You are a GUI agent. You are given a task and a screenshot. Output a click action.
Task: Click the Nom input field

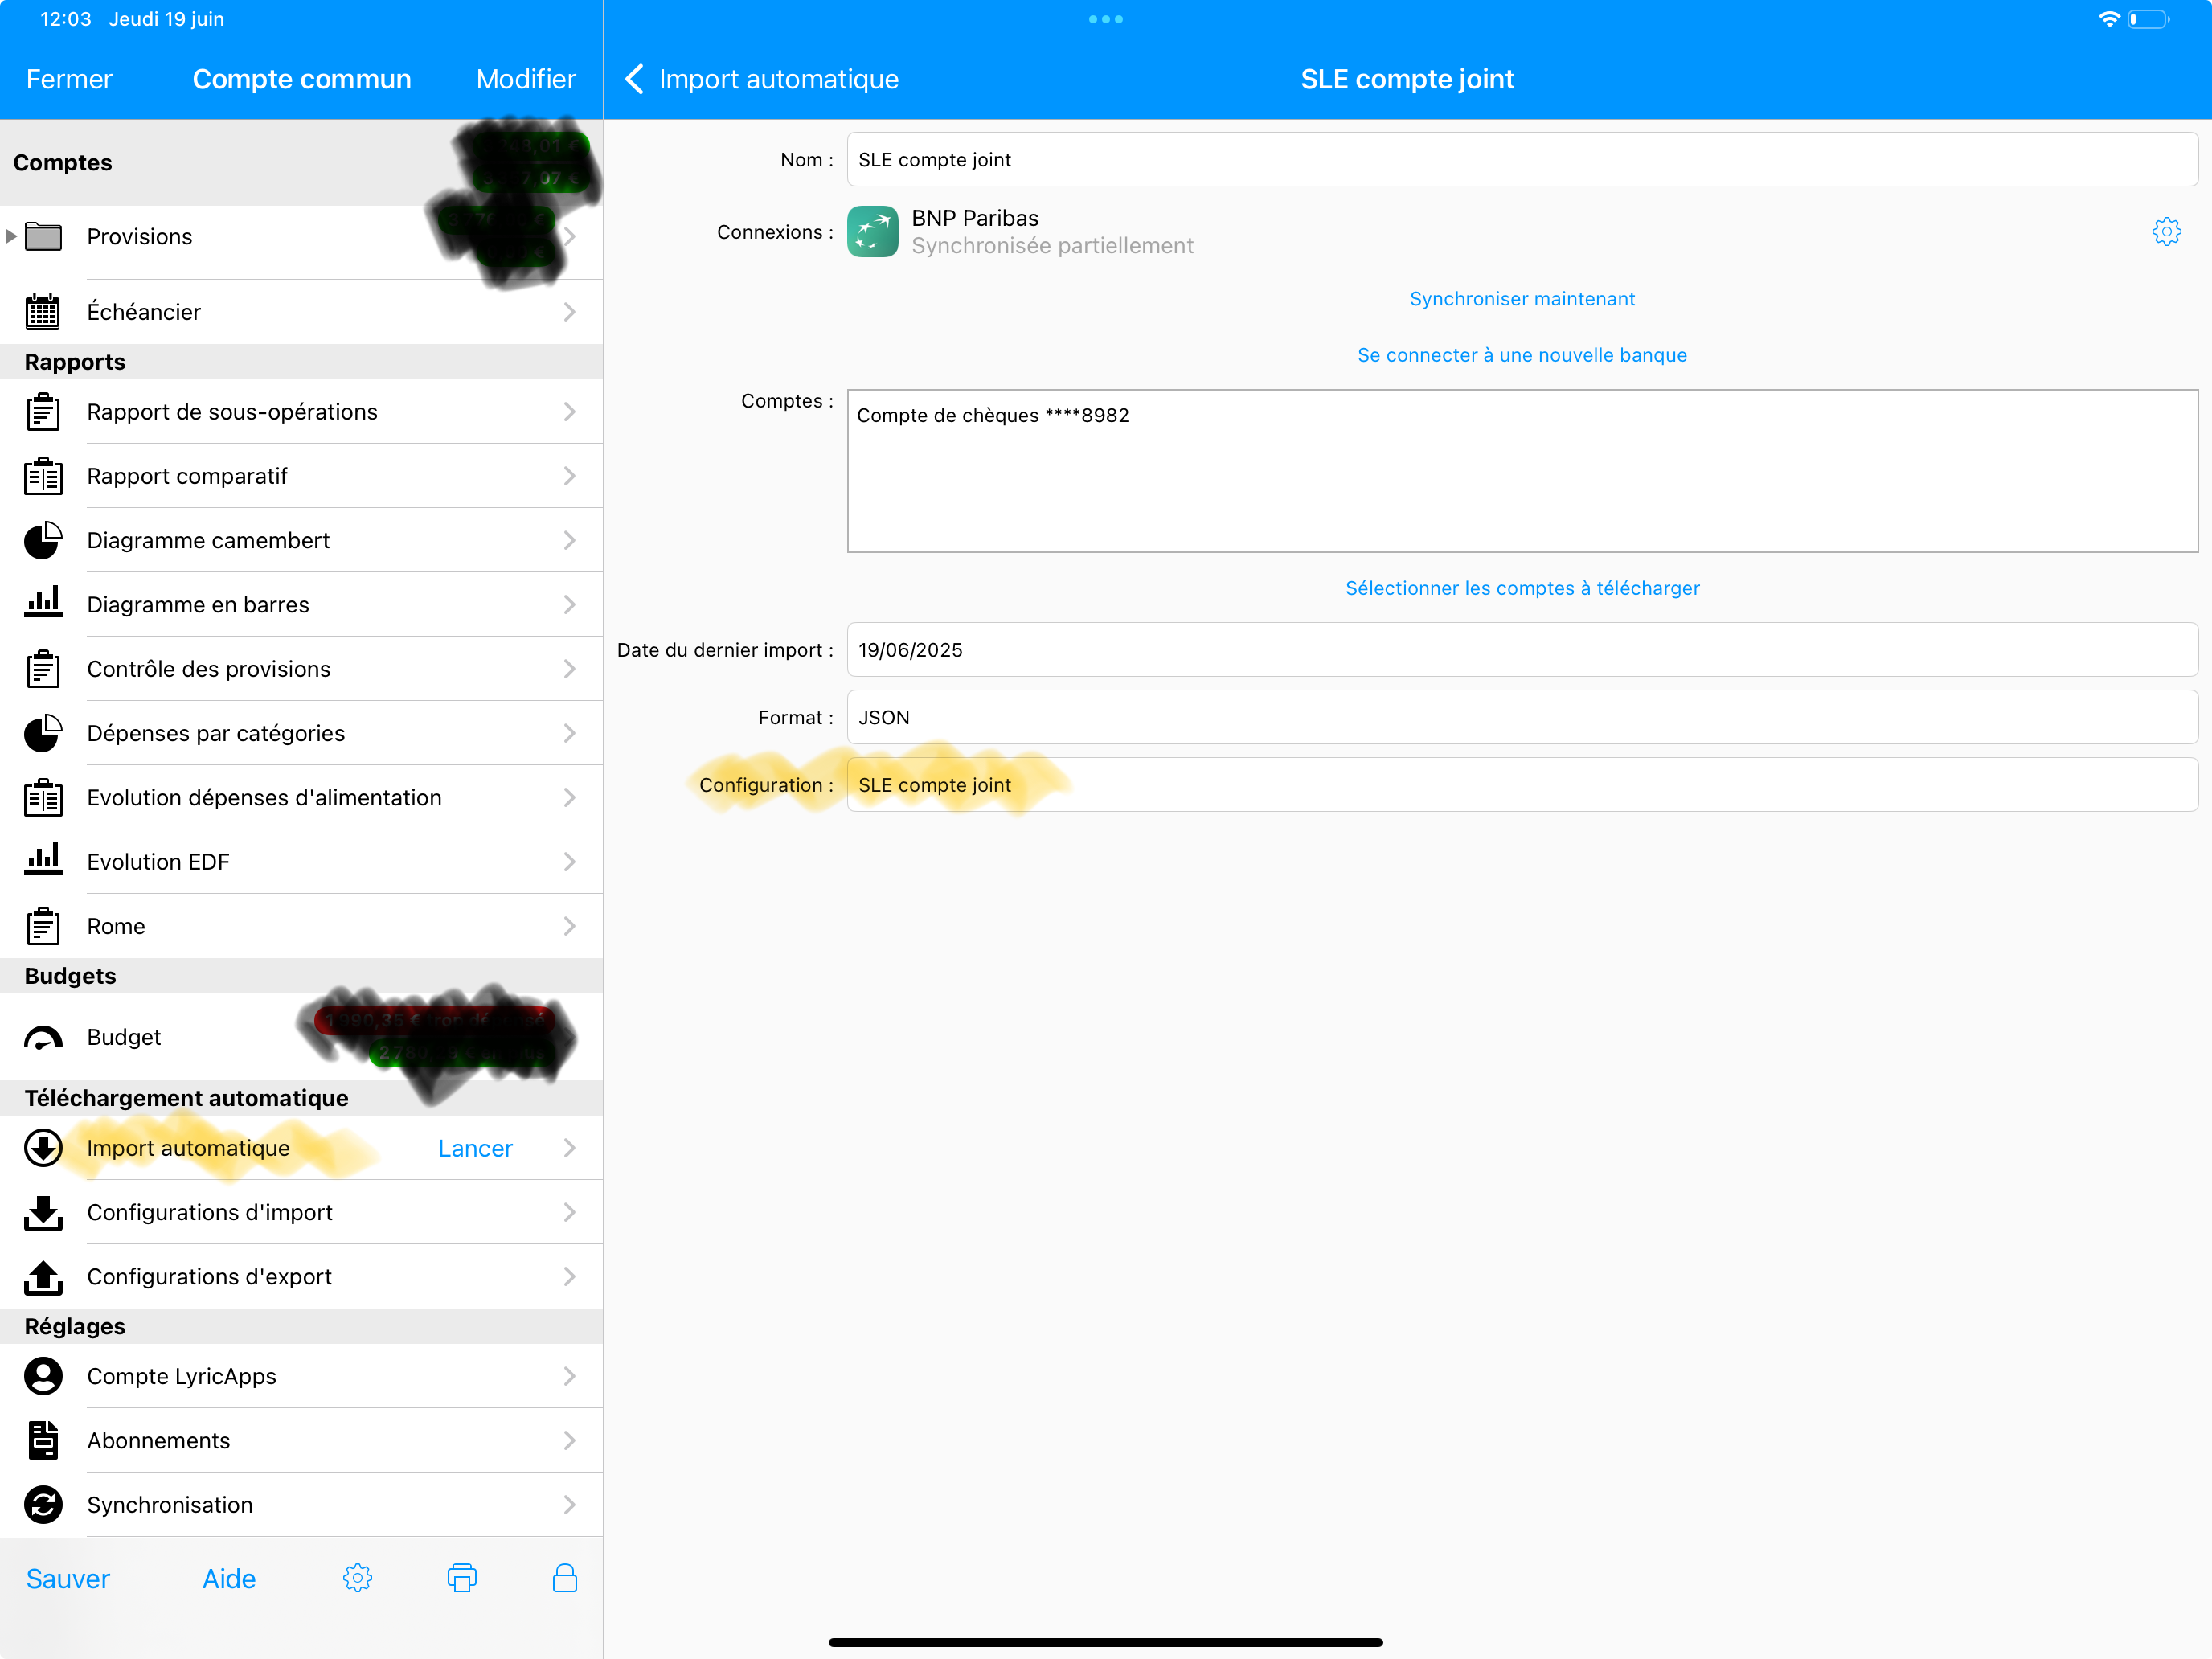click(x=1522, y=160)
